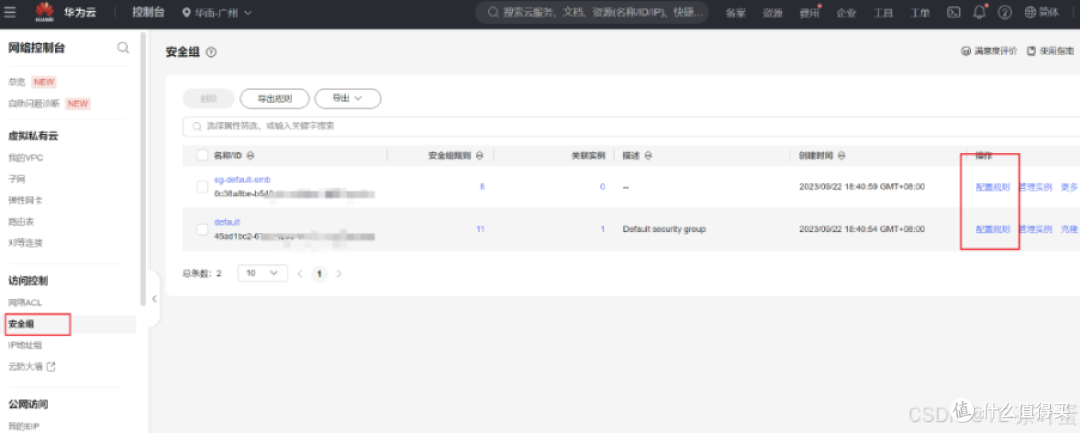Click rule count 8 for sg-default-smb

481,187
